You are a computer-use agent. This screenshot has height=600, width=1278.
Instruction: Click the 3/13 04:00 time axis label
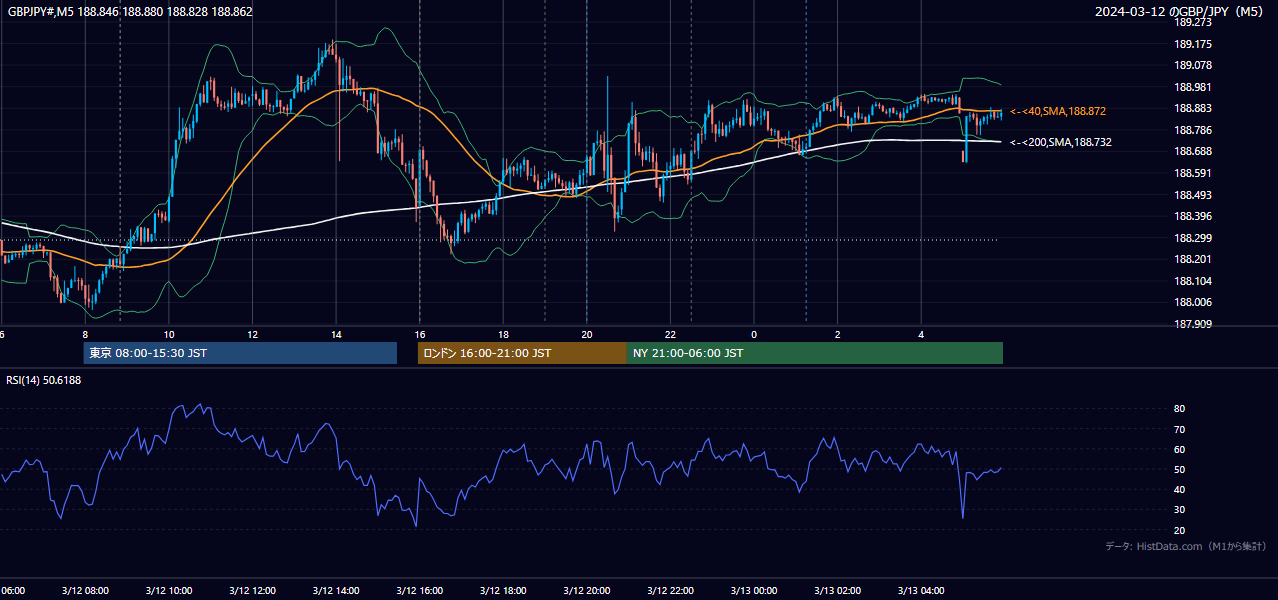(920, 591)
